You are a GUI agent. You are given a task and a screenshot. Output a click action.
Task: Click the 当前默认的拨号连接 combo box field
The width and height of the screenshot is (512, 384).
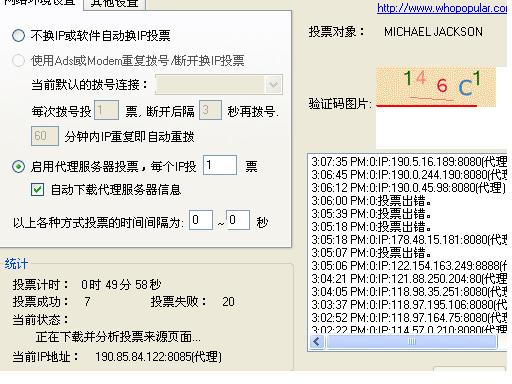click(219, 85)
